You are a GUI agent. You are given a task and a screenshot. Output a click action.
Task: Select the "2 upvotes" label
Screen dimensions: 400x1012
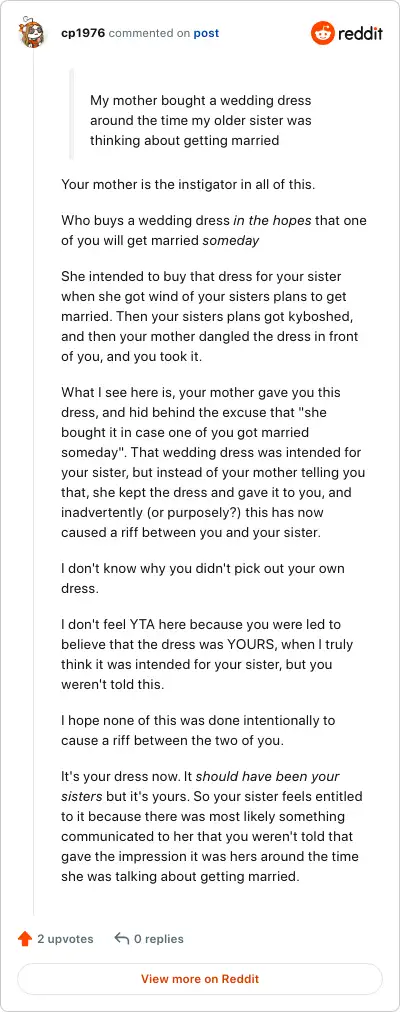(x=65, y=939)
